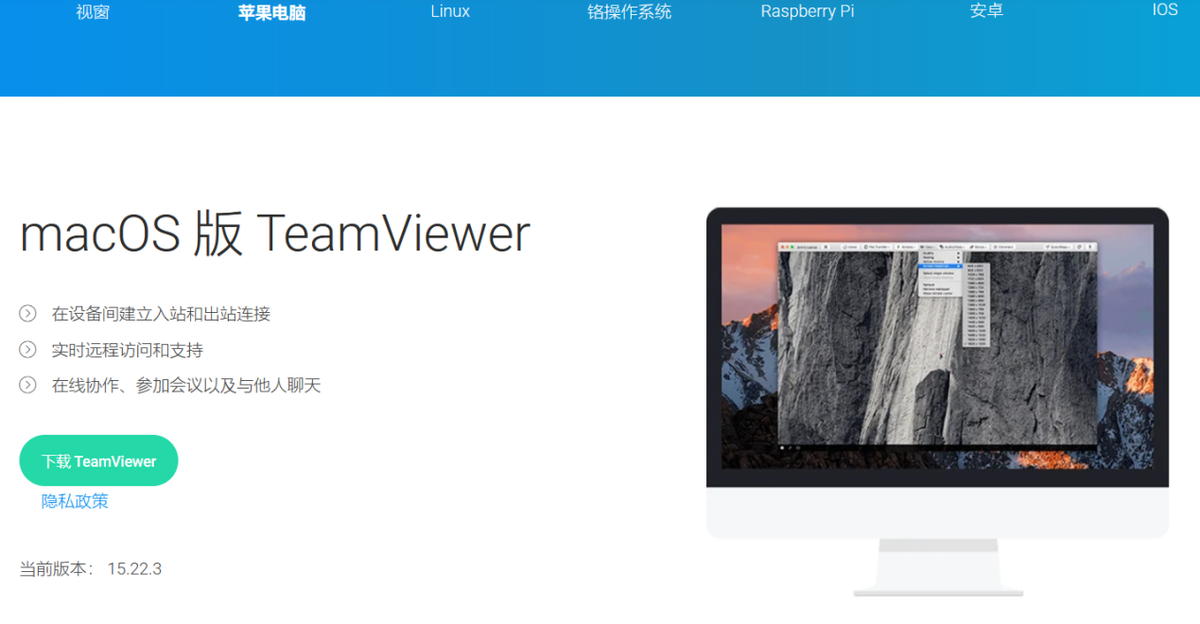Image resolution: width=1200 pixels, height=624 pixels.
Task: Click the text 在设备间建立入站和出站连接
Action: (161, 314)
